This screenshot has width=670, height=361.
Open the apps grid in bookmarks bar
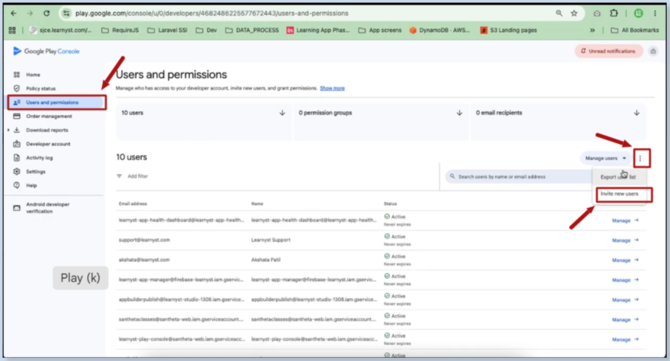click(12, 30)
